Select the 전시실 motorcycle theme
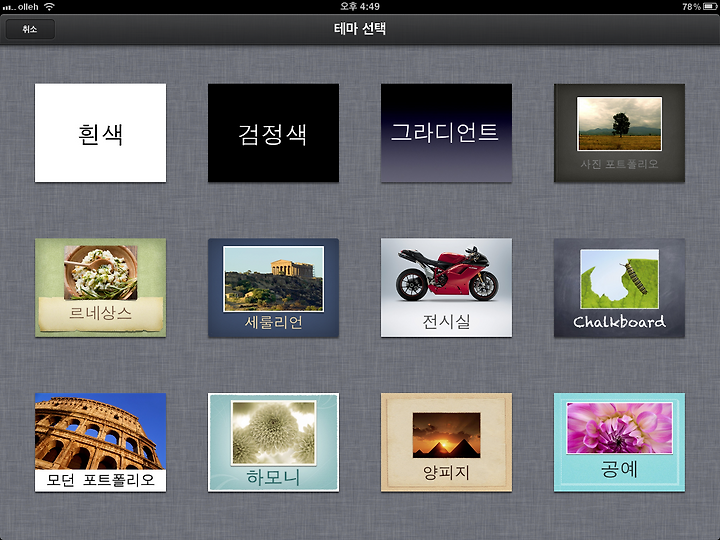Viewport: 720px width, 540px height. 446,287
